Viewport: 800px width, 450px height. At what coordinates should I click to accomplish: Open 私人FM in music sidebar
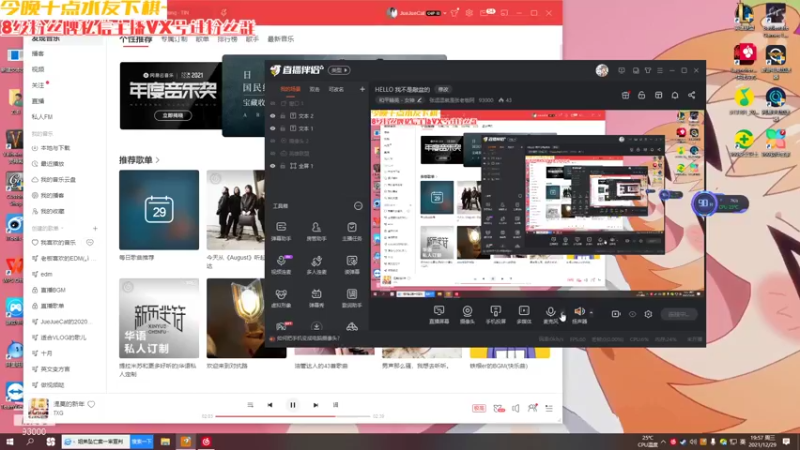click(x=42, y=117)
